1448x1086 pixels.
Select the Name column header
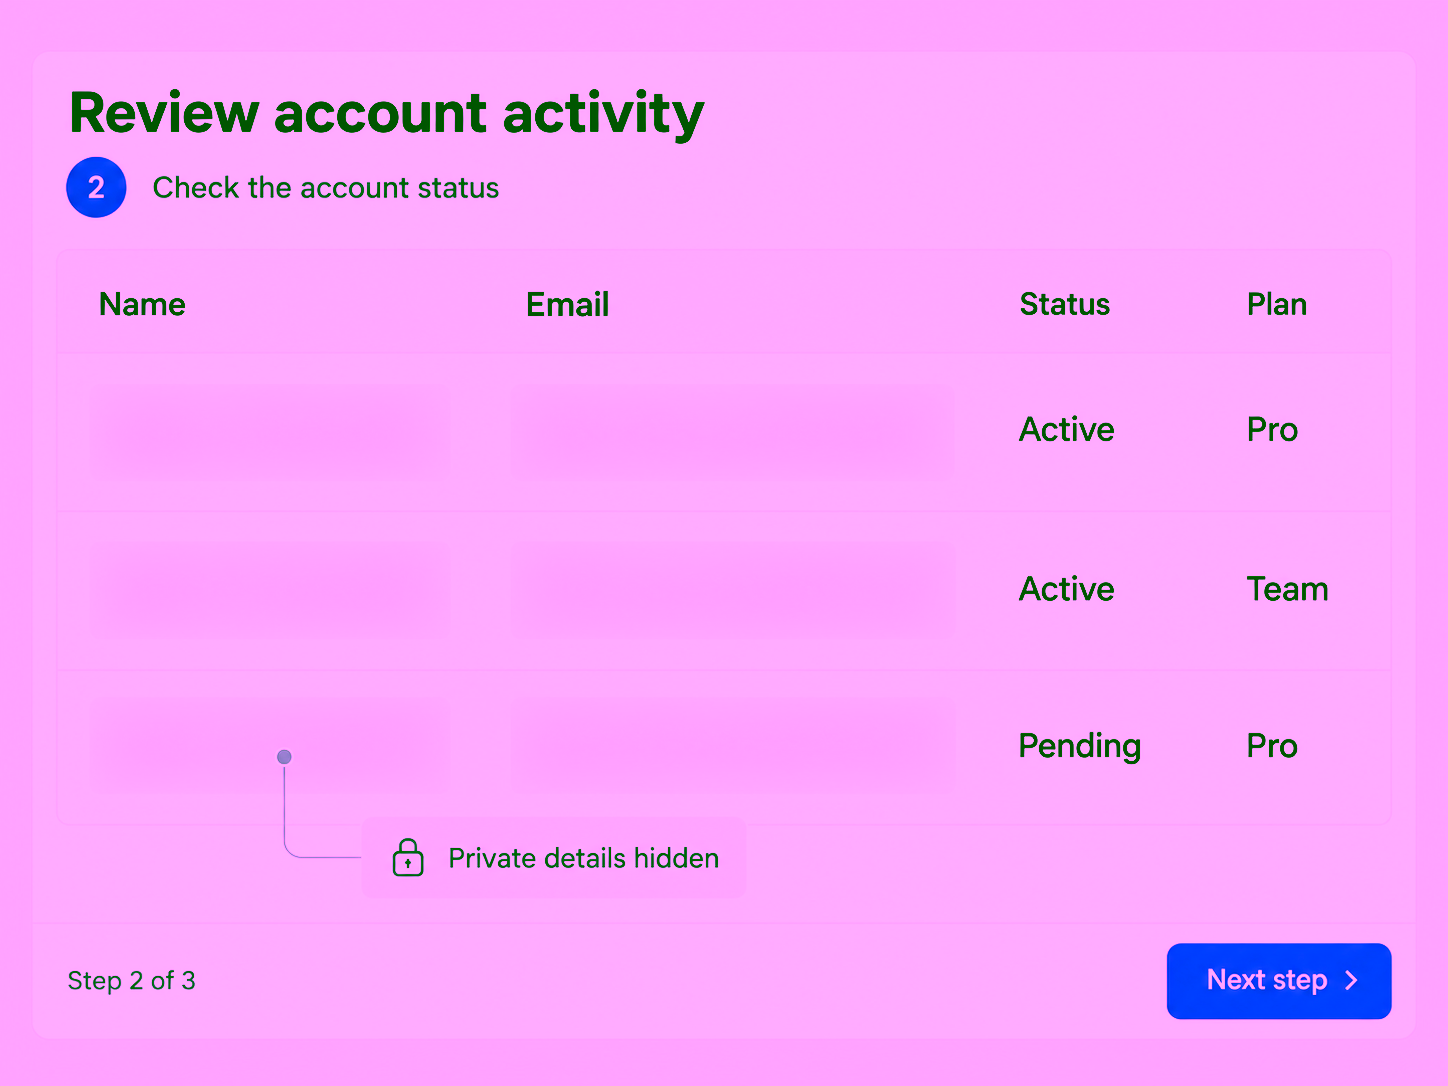pos(142,304)
